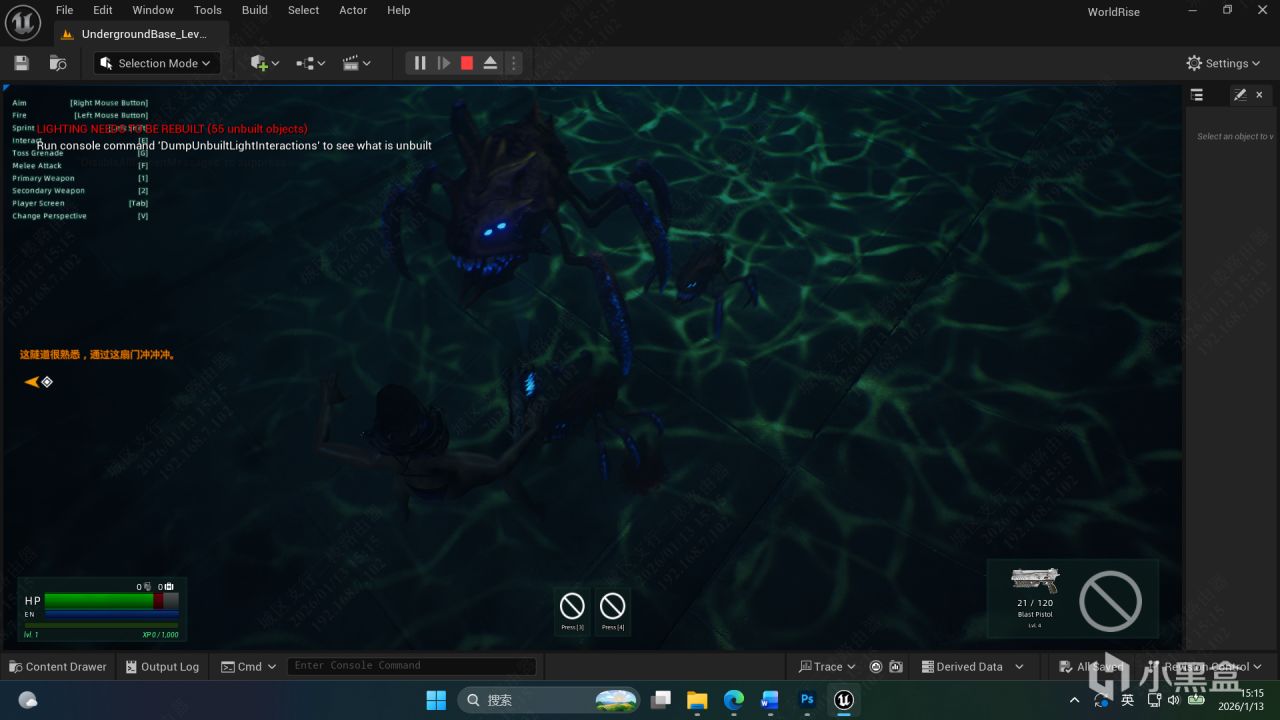Click the orange Chinese objective text
Viewport: 1280px width, 720px height.
98,354
